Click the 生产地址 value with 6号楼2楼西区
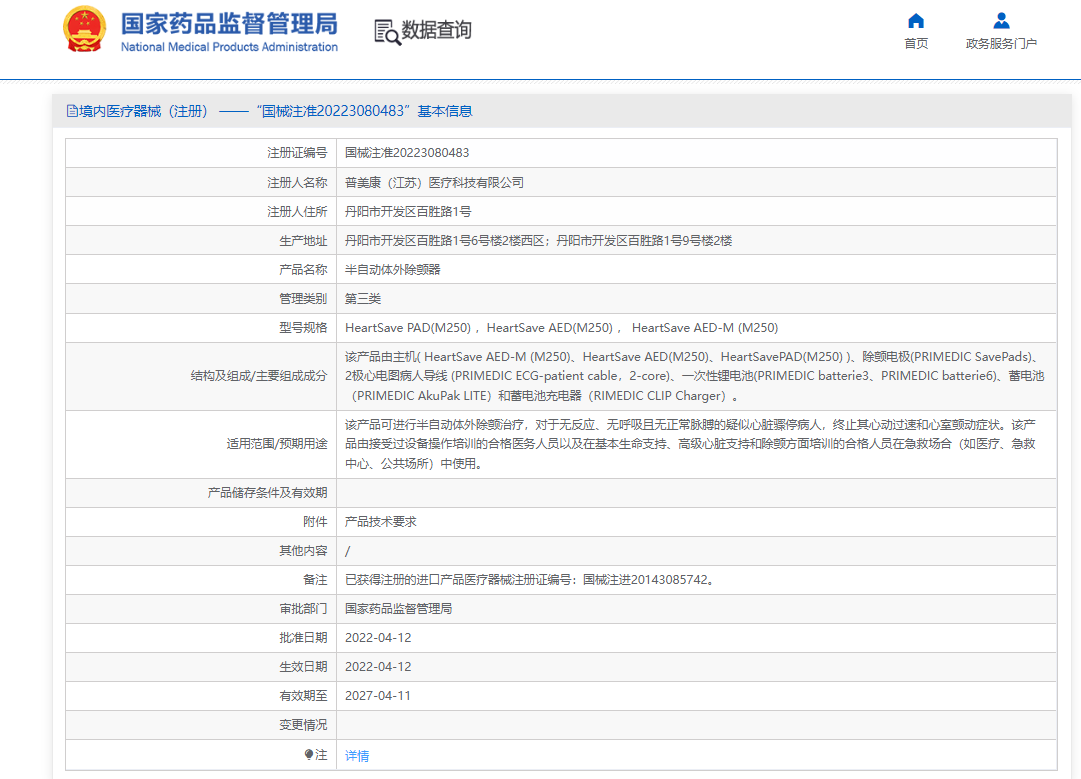 coord(538,241)
